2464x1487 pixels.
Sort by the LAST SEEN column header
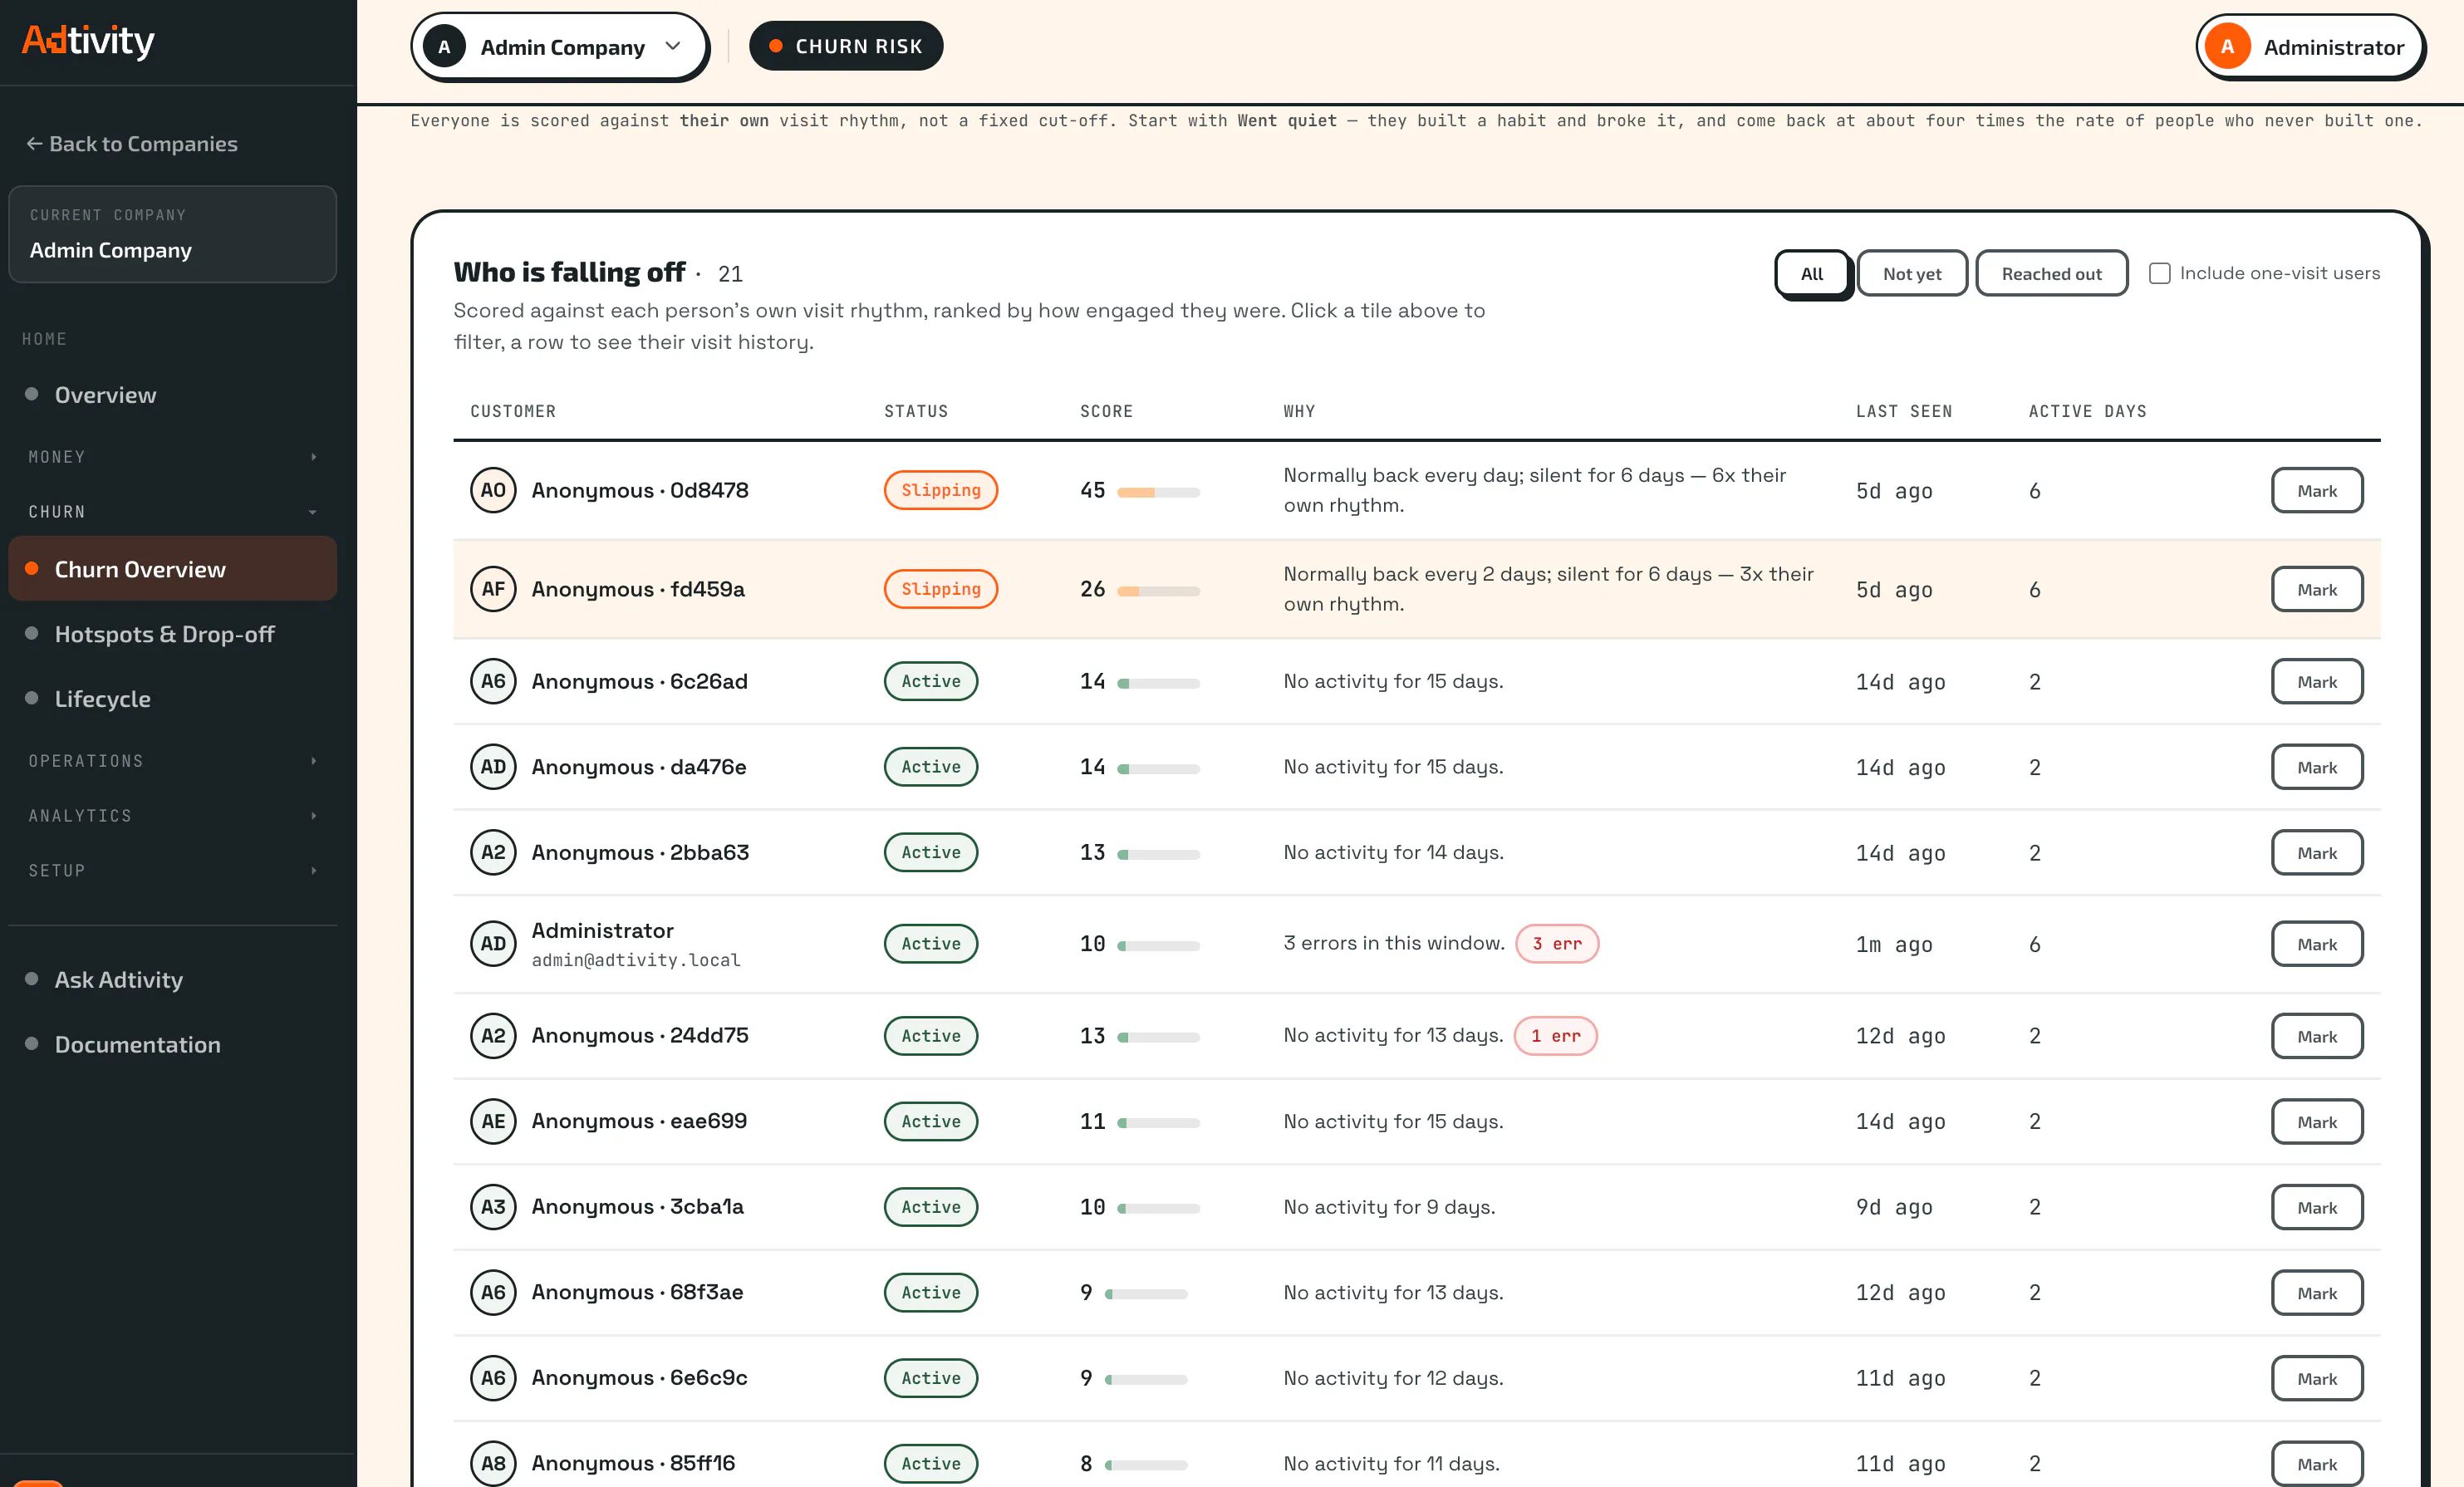(x=1904, y=411)
